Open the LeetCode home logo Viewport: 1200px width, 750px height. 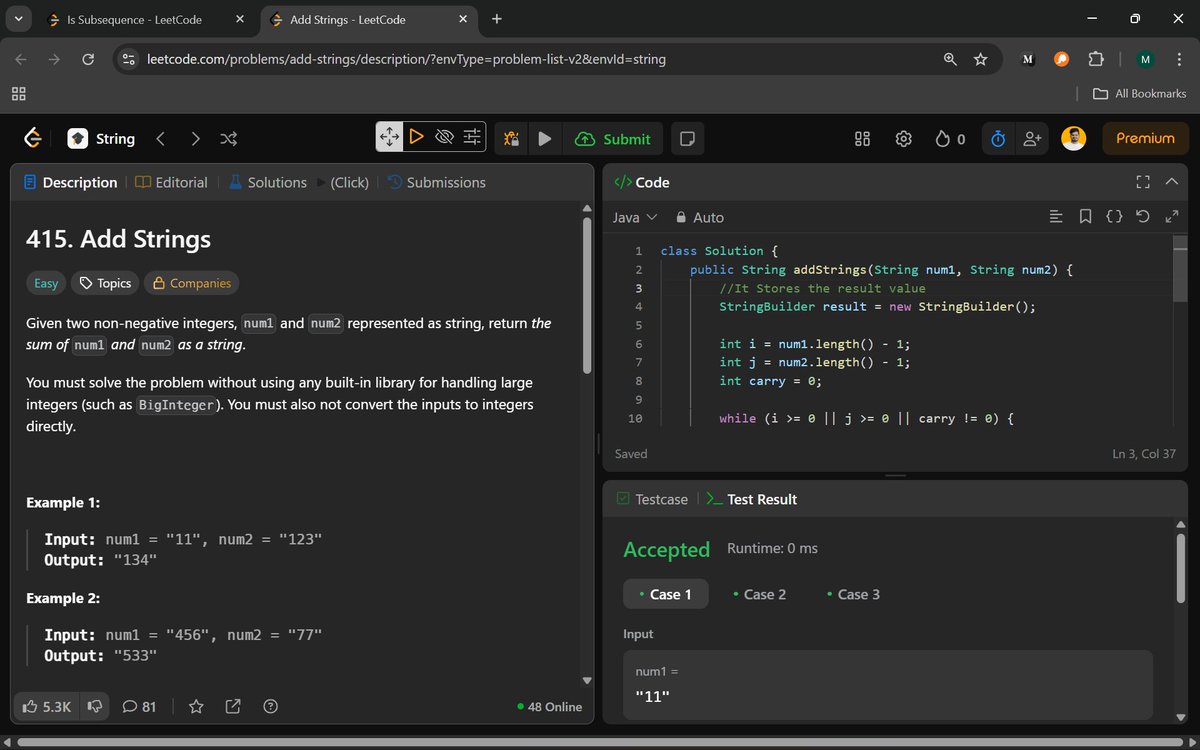(32, 139)
